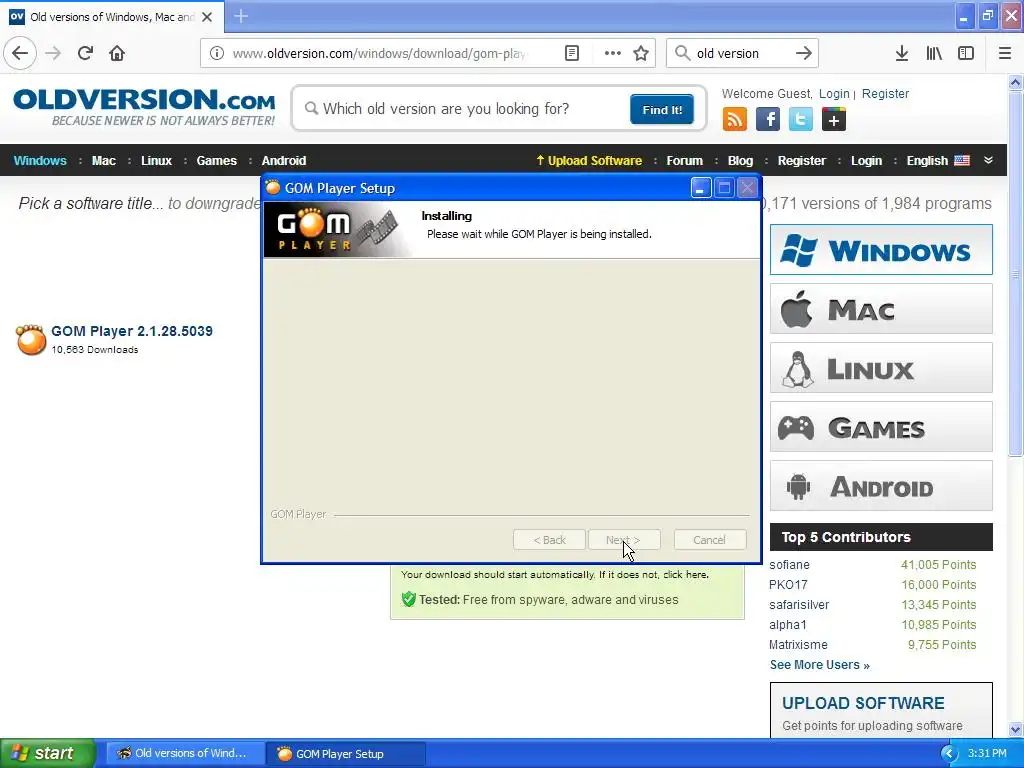
Task: Click Register link beside Welcome Guest
Action: click(885, 93)
